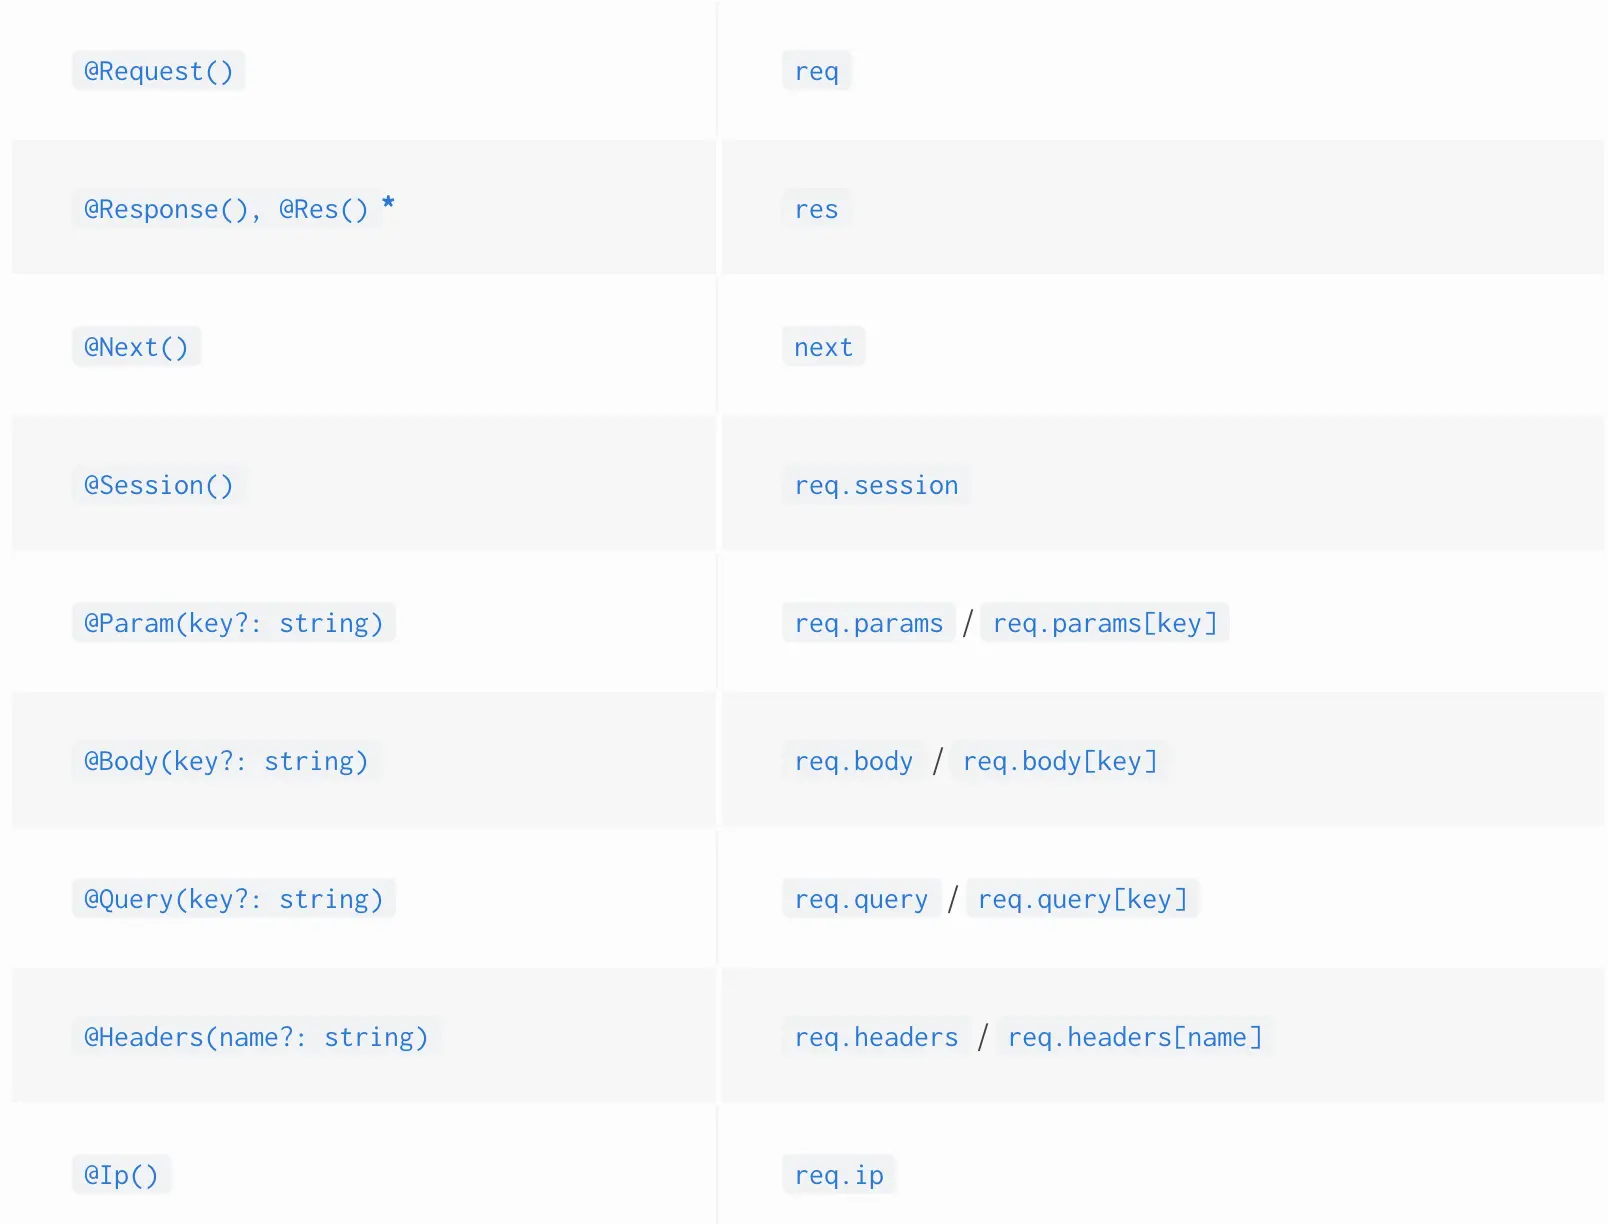Click the @Request() decorator code
Image resolution: width=1608 pixels, height=1224 pixels.
pos(158,71)
